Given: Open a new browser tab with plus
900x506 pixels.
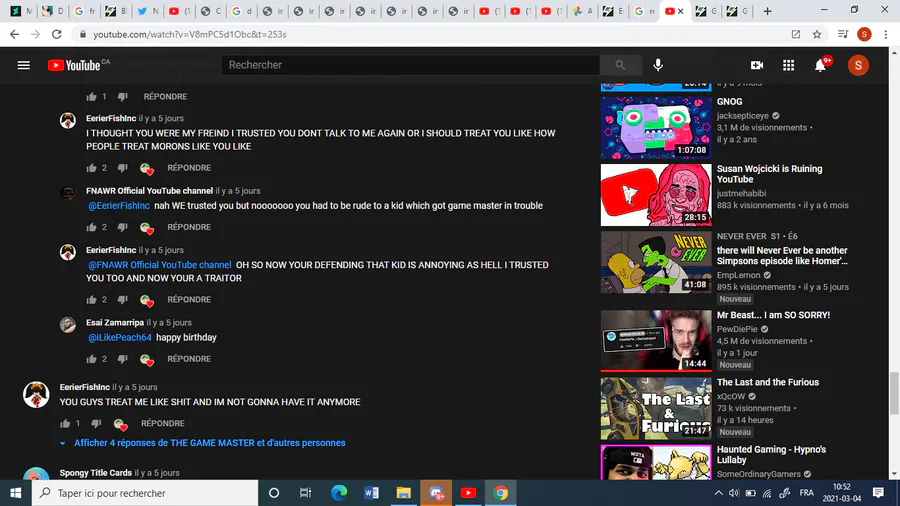Looking at the screenshot, I should [767, 11].
